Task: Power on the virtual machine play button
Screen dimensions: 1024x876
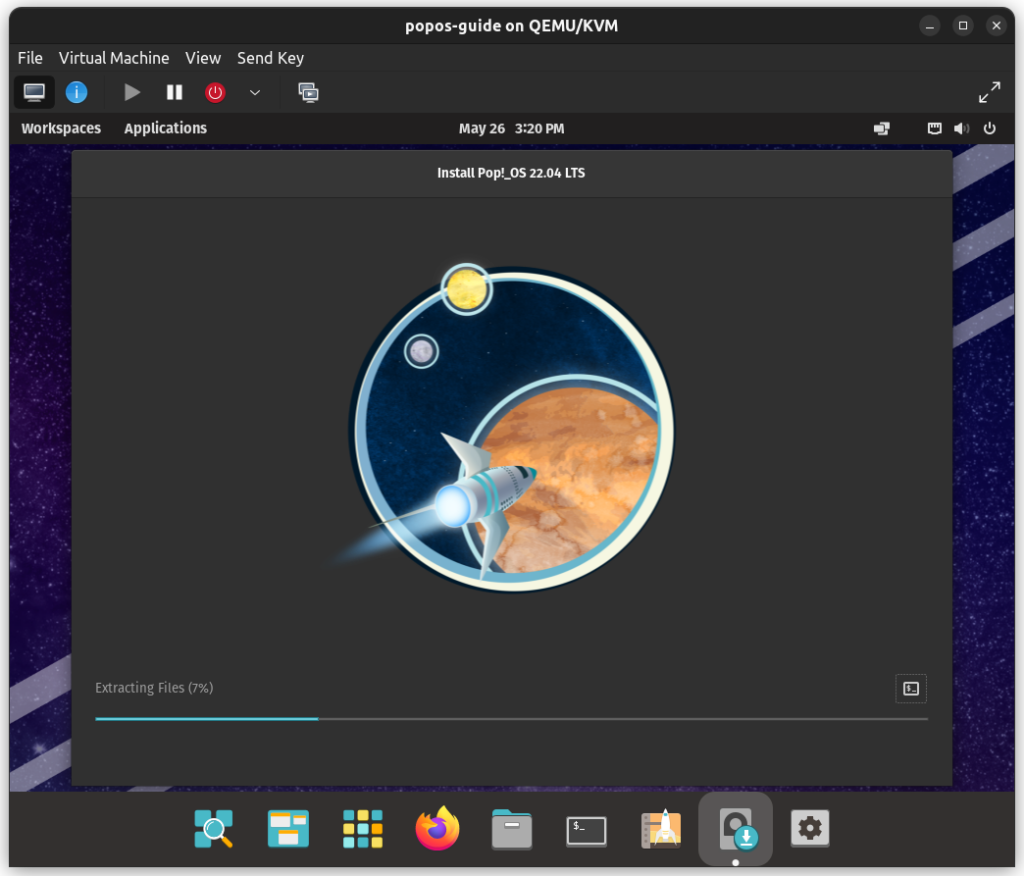Action: (132, 92)
